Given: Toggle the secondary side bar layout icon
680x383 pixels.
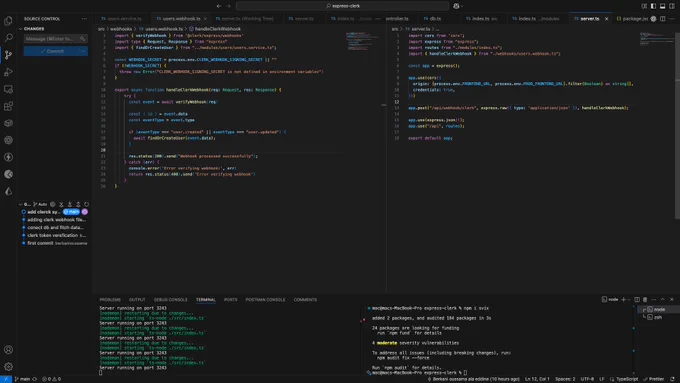Looking at the screenshot, I should [x=672, y=6].
